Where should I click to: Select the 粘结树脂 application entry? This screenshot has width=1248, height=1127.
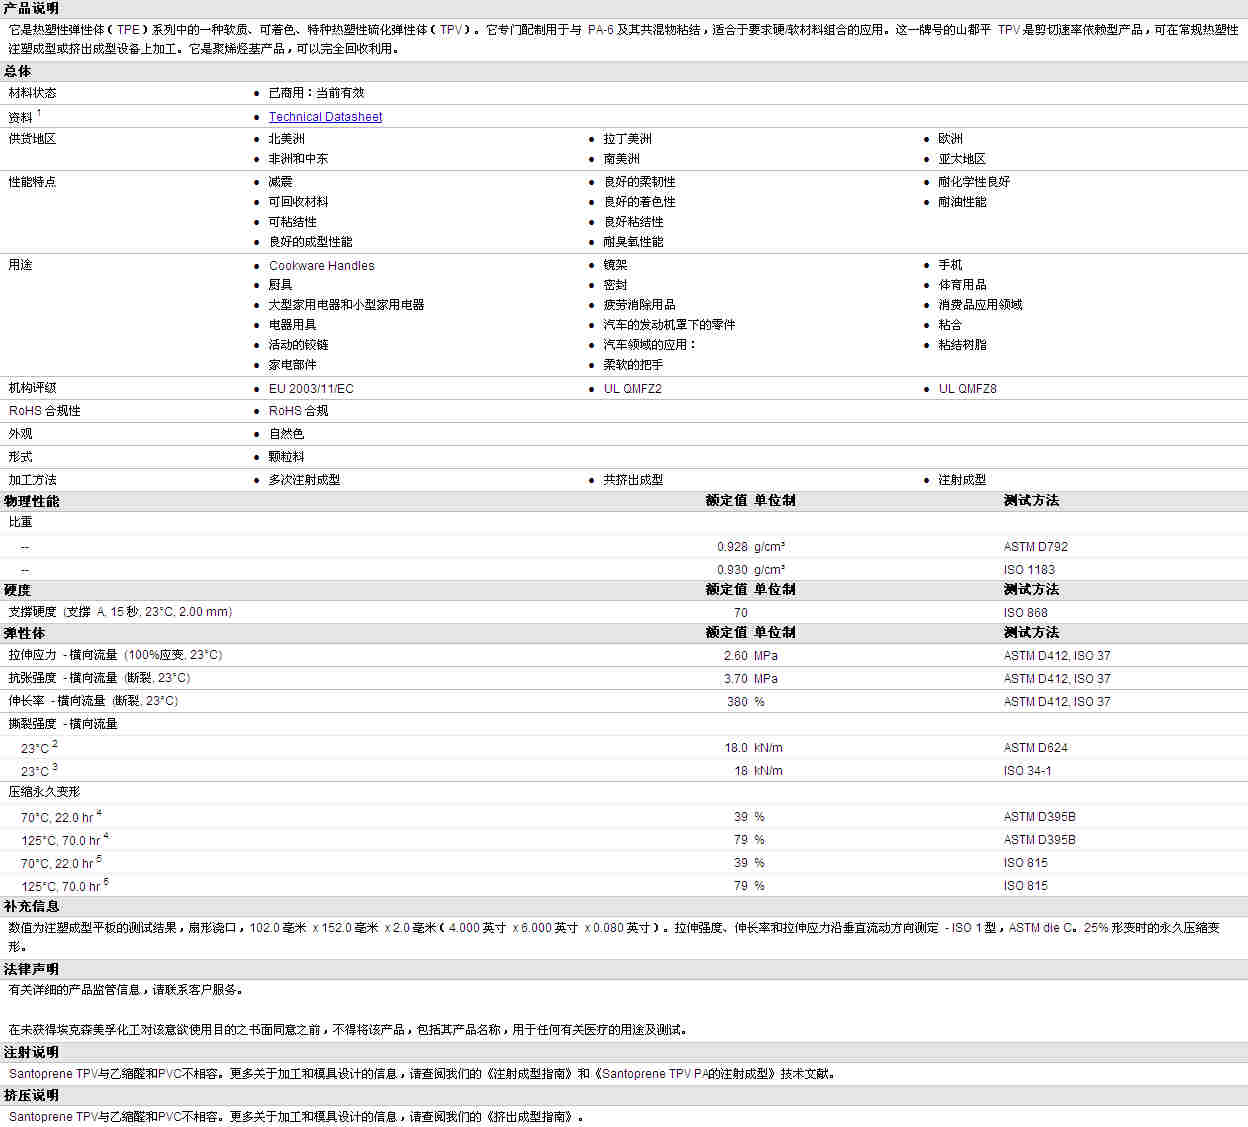pyautogui.click(x=963, y=345)
